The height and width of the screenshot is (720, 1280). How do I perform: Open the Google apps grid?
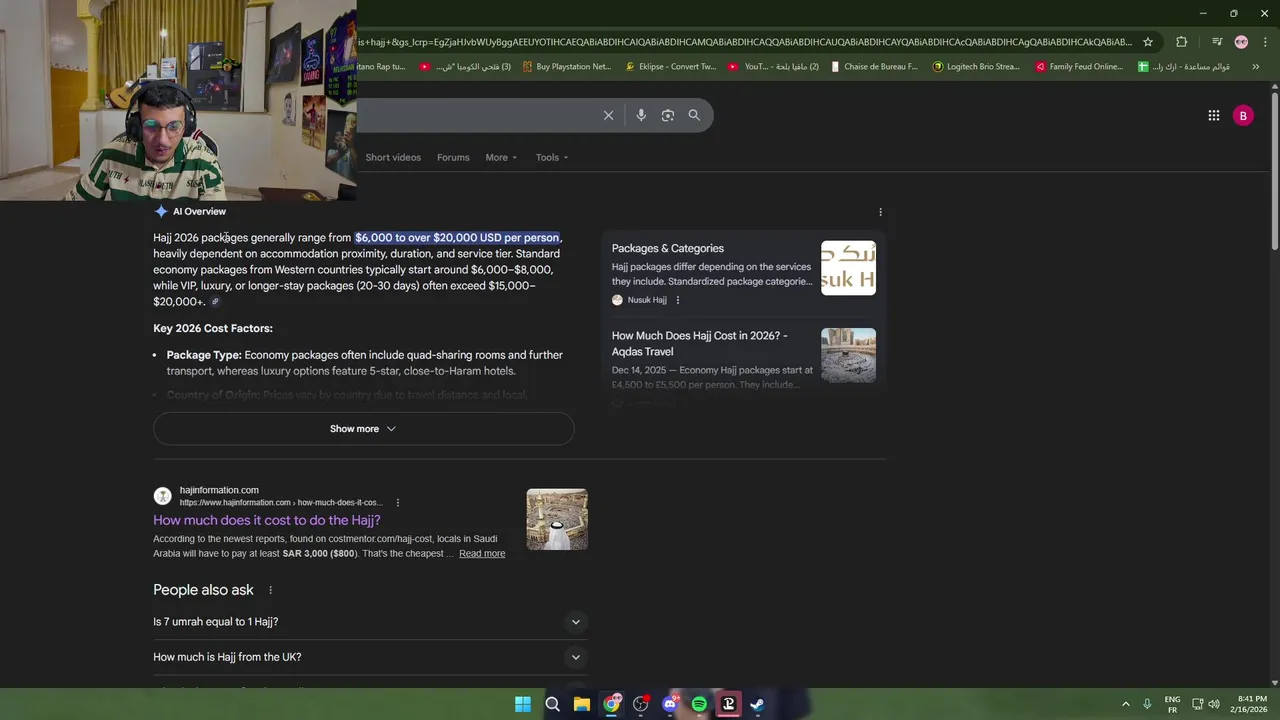(x=1214, y=115)
